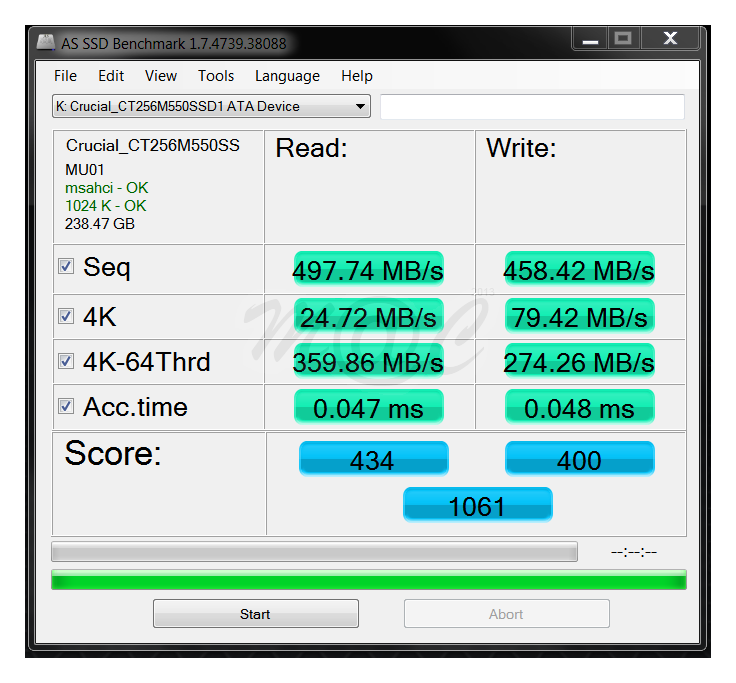
Task: Click the Seq read value 497.74 MB/s
Action: (368, 269)
